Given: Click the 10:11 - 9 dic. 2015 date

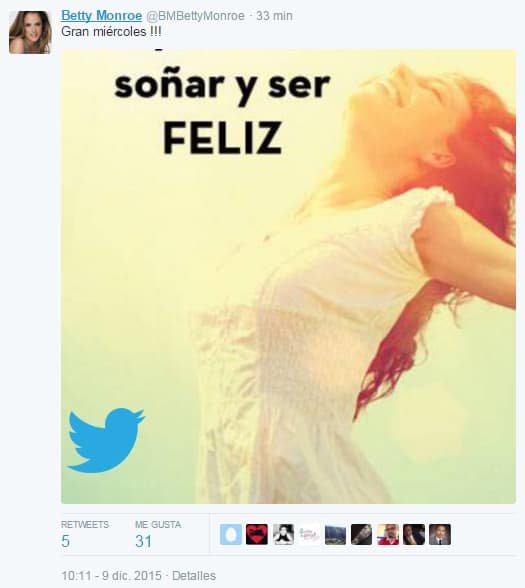Looking at the screenshot, I should click(111, 576).
